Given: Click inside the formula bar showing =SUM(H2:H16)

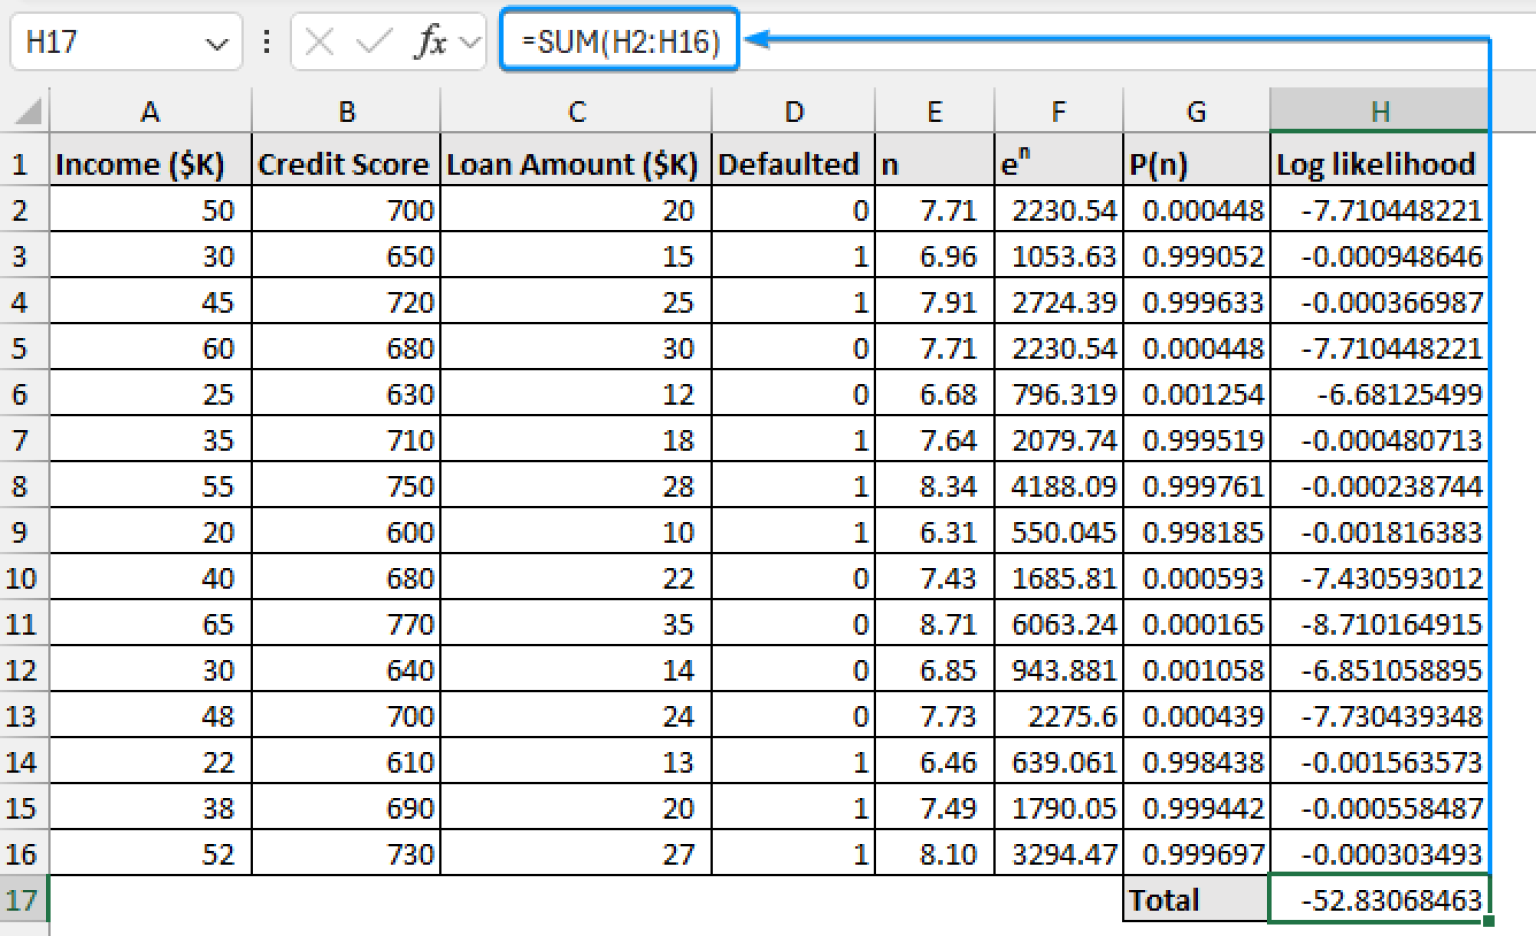Looking at the screenshot, I should [618, 41].
